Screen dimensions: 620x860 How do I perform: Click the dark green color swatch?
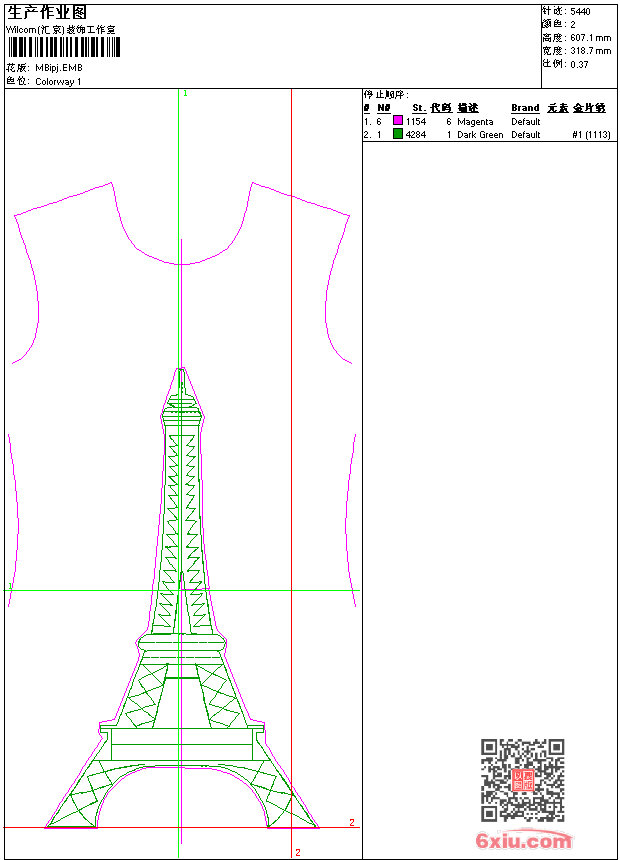pos(398,134)
